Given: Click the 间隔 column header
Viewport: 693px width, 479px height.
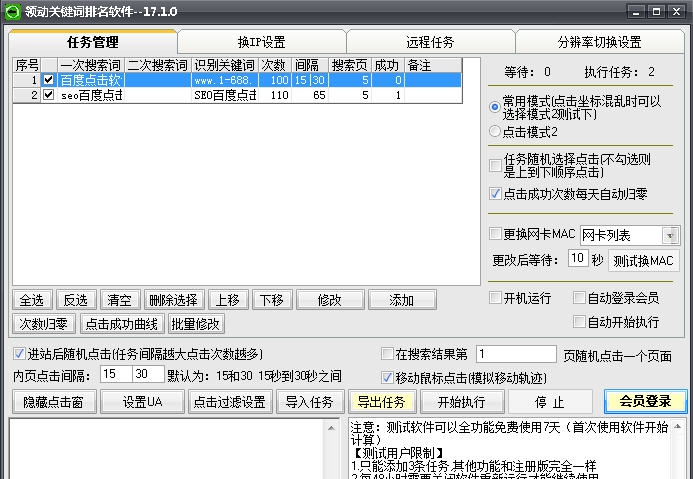Looking at the screenshot, I should tap(310, 65).
